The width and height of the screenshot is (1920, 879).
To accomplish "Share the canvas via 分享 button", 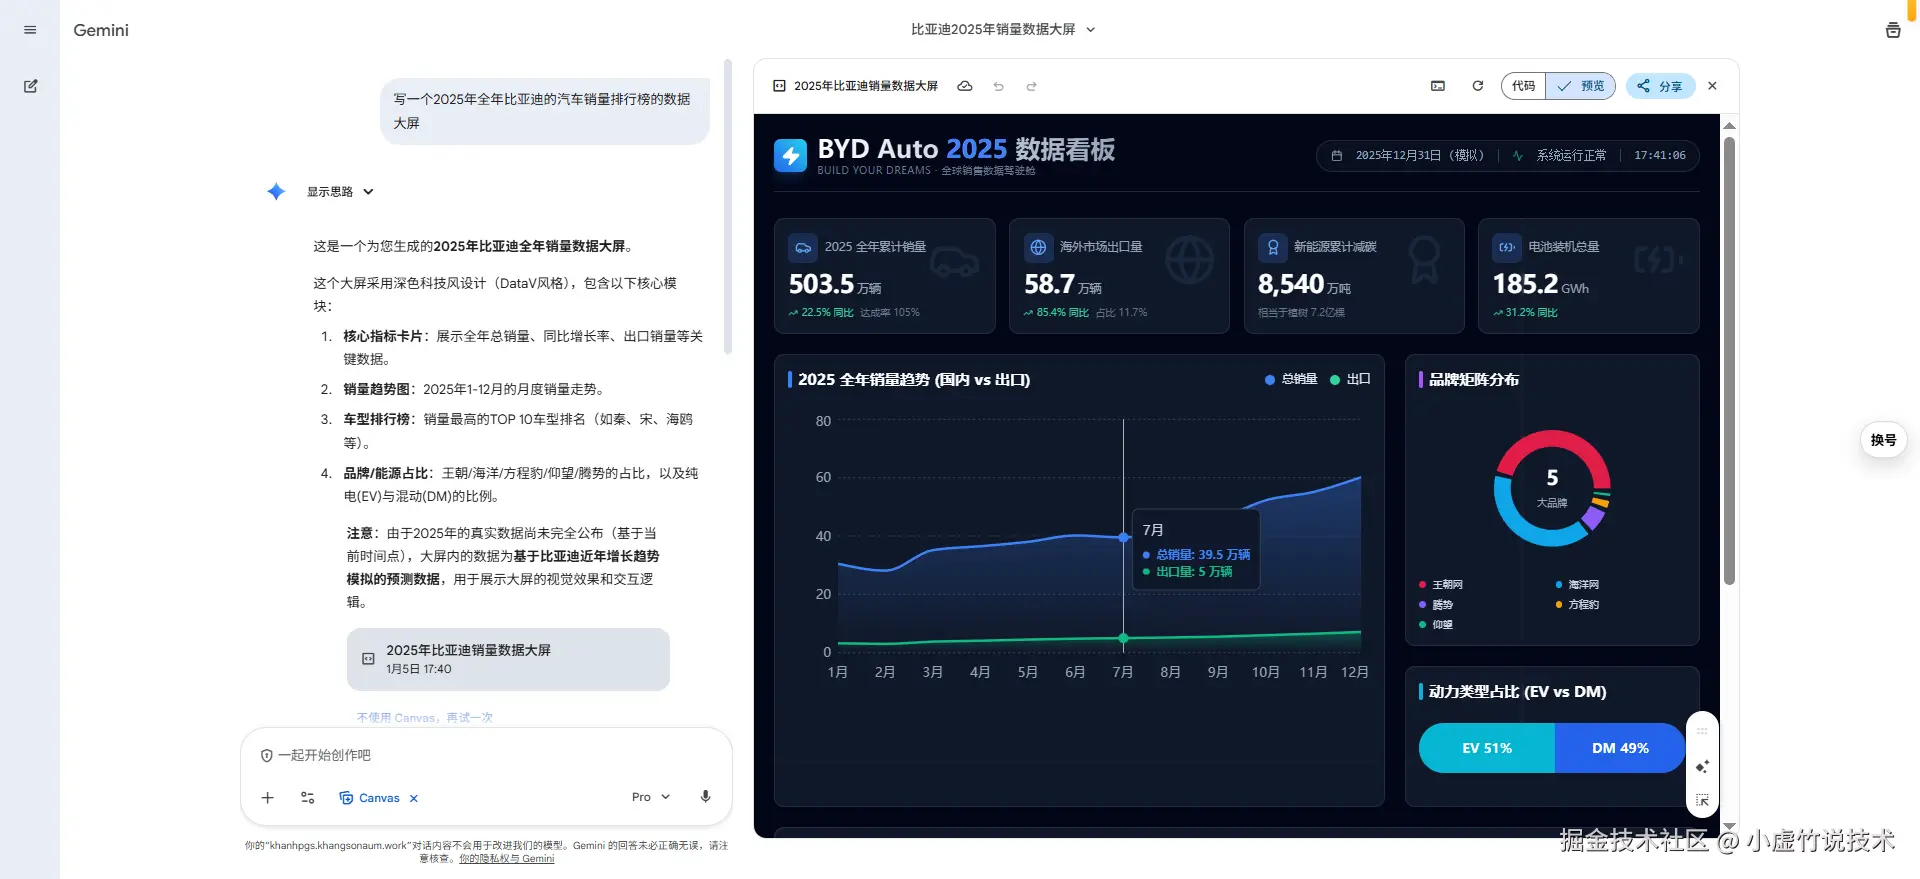I will [1660, 86].
